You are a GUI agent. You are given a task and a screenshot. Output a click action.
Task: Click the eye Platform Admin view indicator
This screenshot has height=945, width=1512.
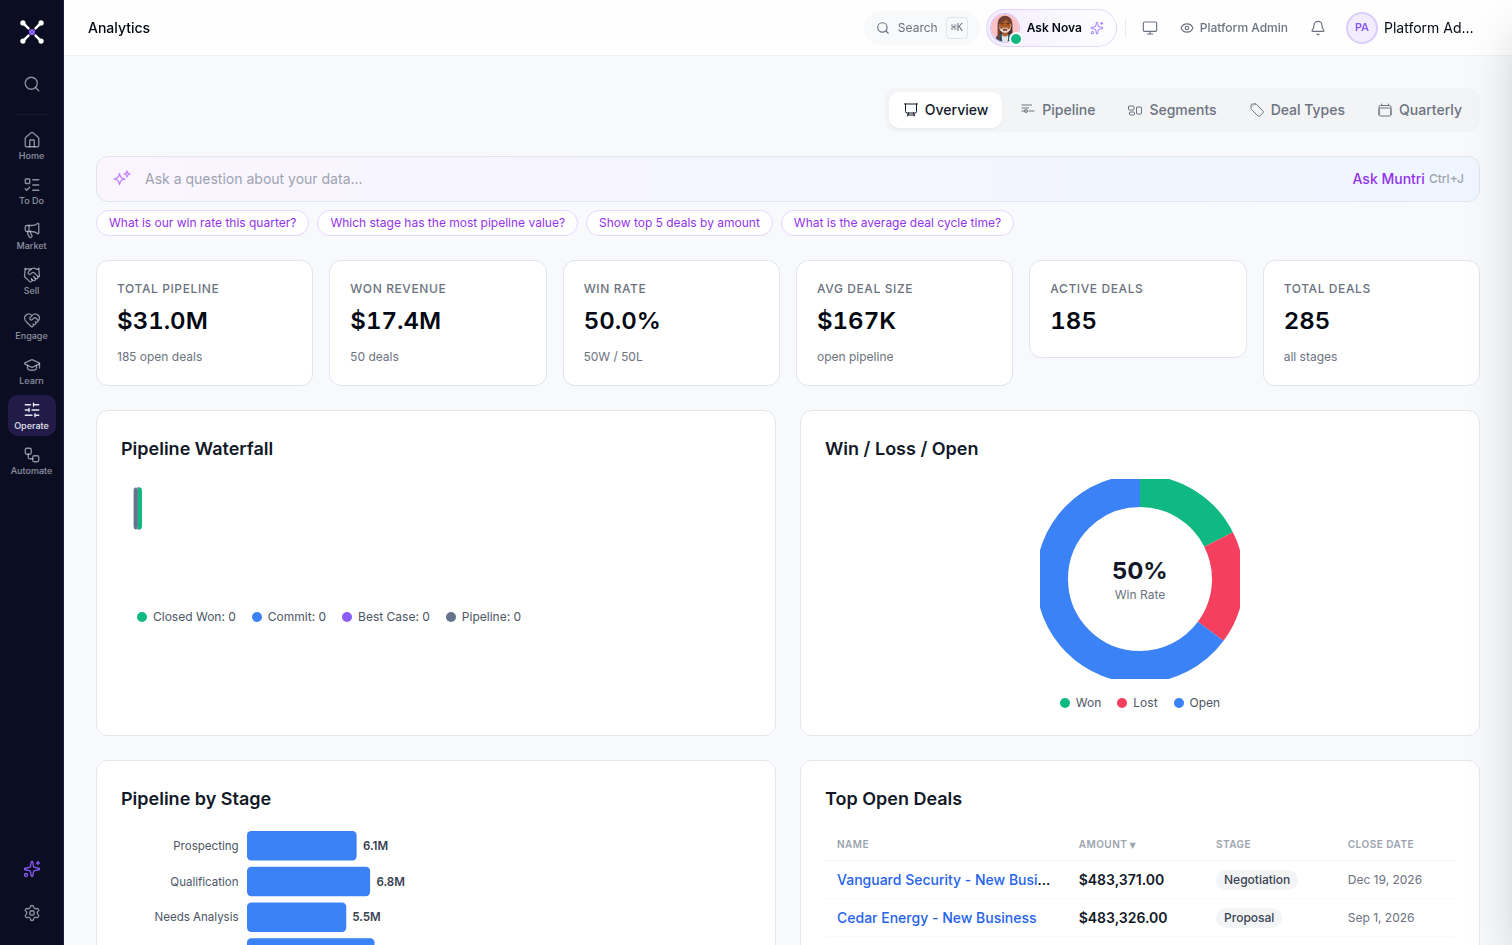pos(1234,28)
